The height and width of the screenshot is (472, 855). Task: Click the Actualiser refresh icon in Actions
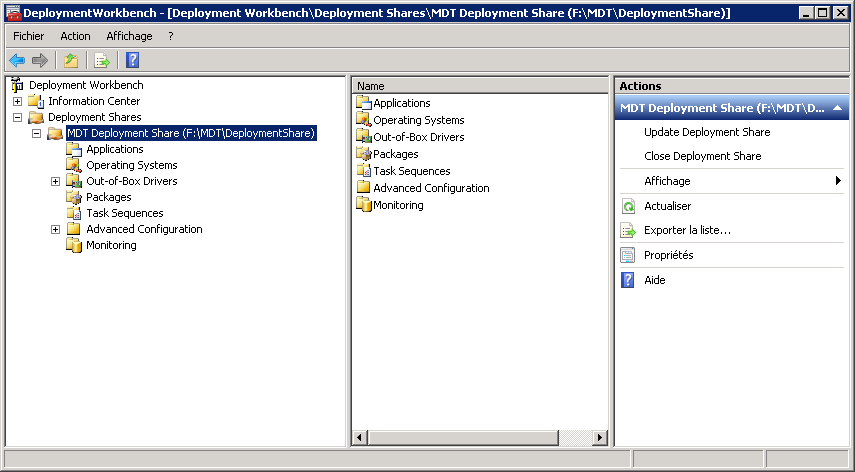coord(628,206)
